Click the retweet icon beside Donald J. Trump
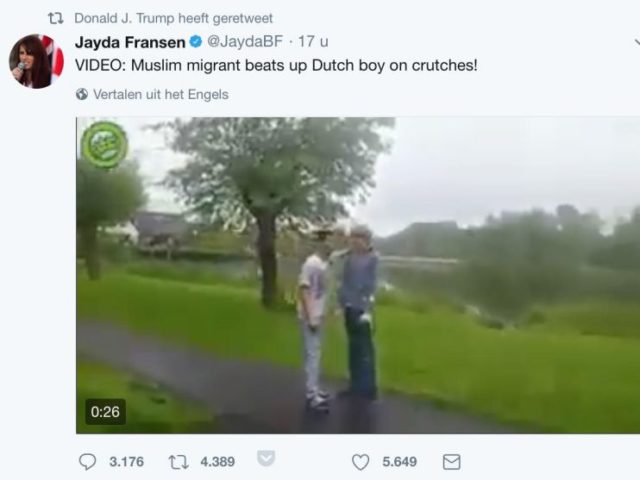Screen dimensions: 640x480 [x=56, y=18]
